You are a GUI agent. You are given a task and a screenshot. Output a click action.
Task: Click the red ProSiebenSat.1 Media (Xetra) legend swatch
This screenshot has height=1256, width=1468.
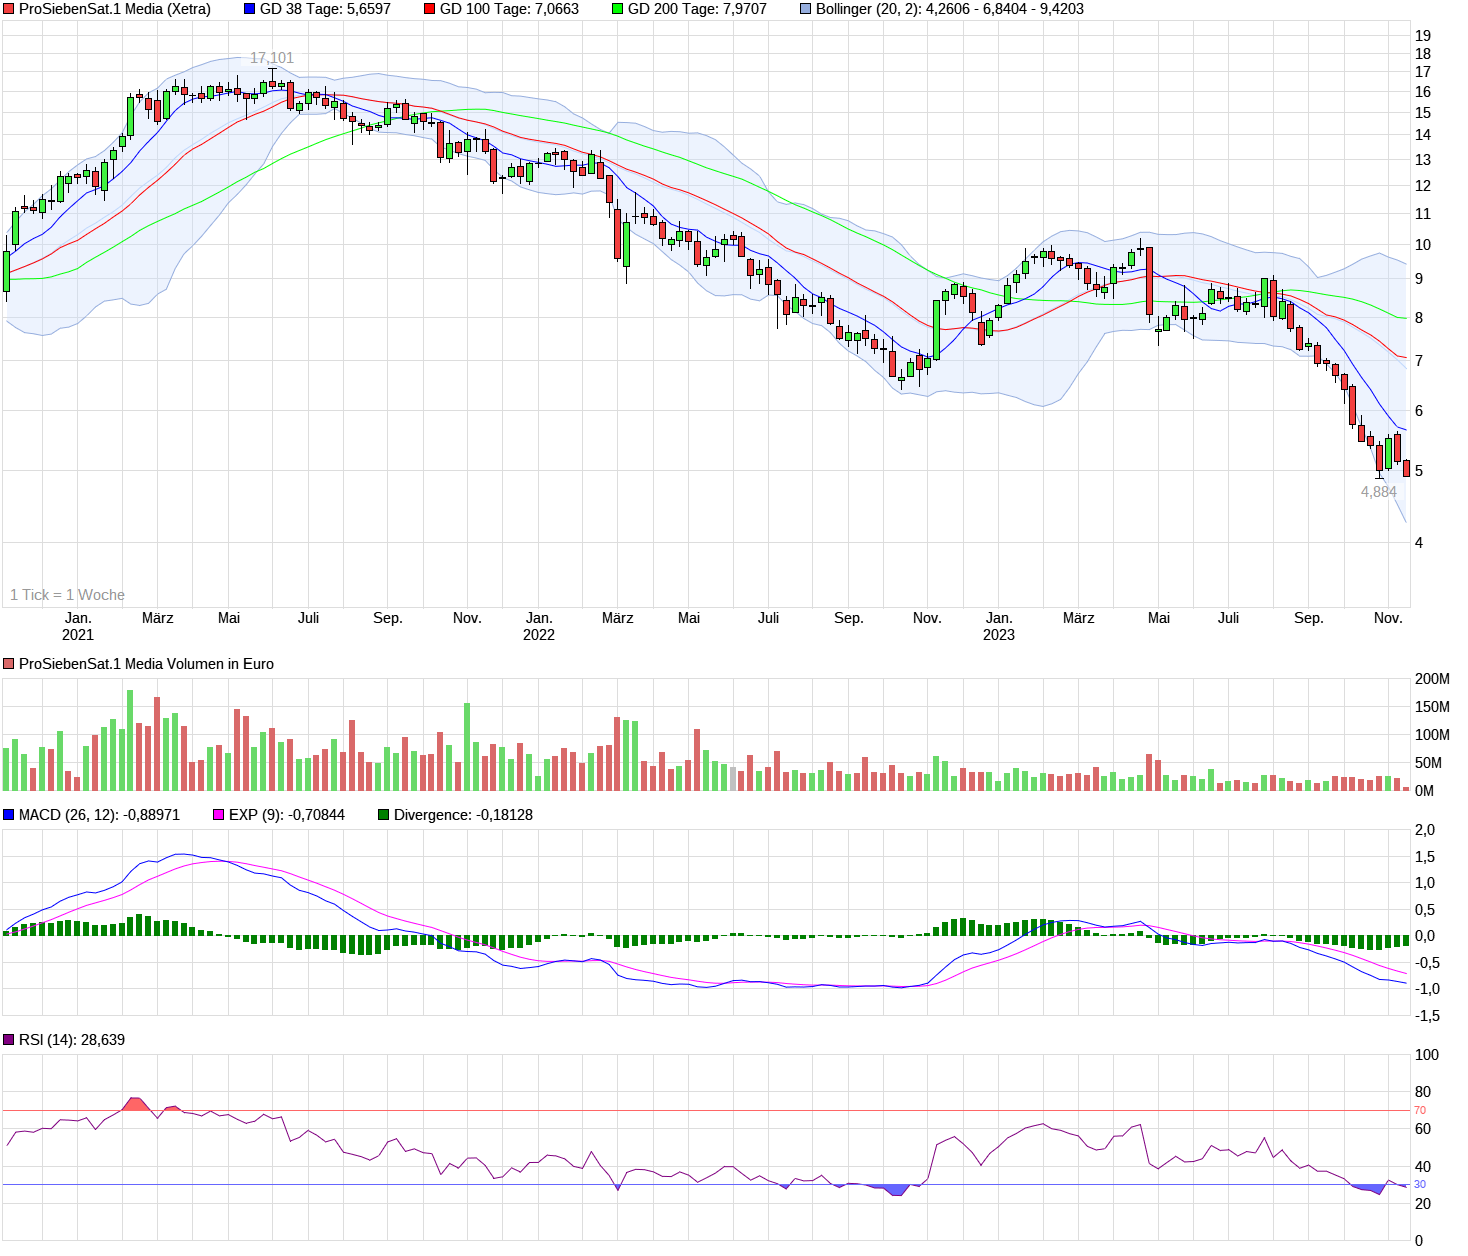(9, 9)
